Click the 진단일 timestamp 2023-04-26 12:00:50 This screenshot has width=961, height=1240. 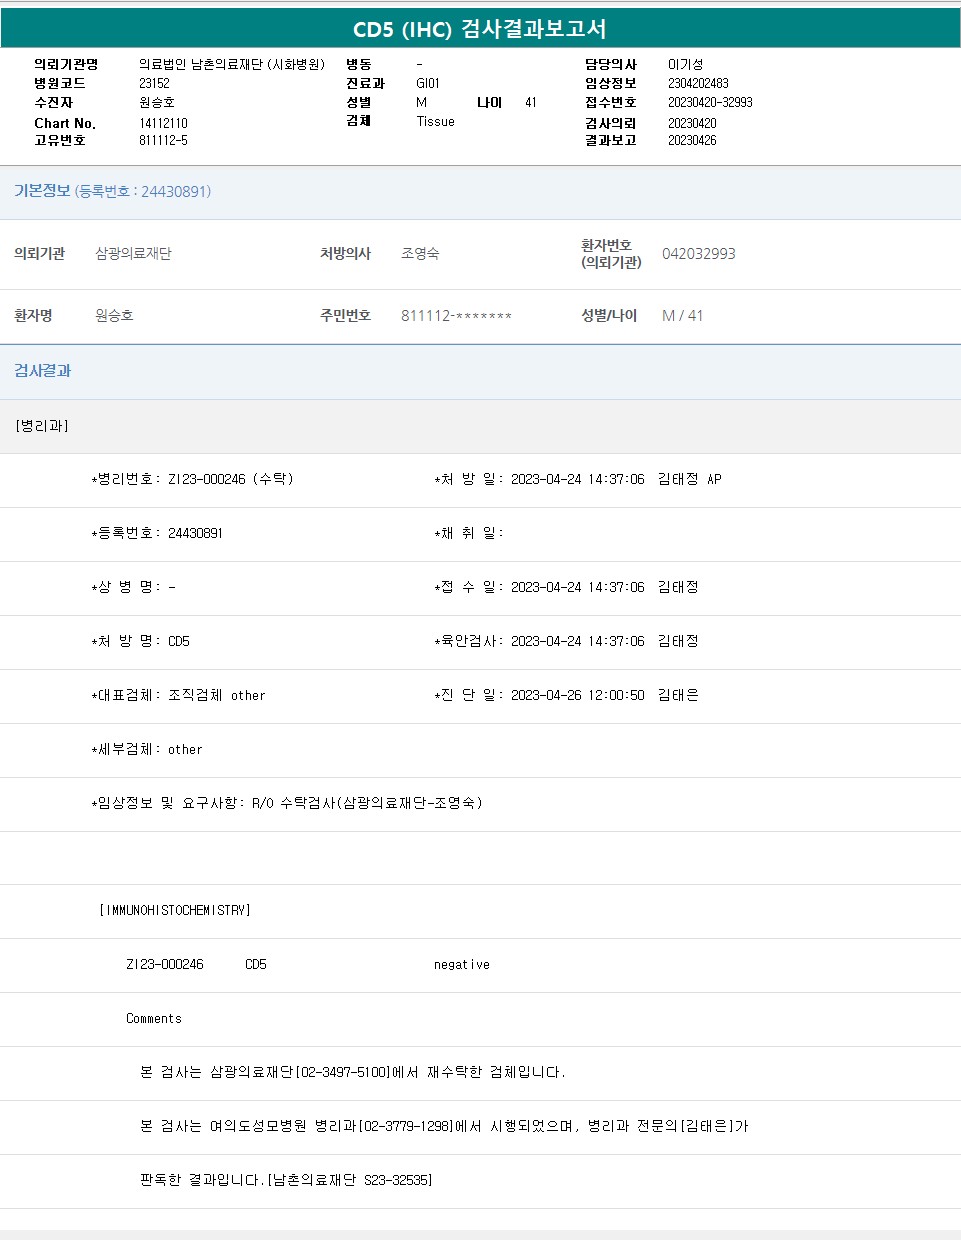pos(577,696)
